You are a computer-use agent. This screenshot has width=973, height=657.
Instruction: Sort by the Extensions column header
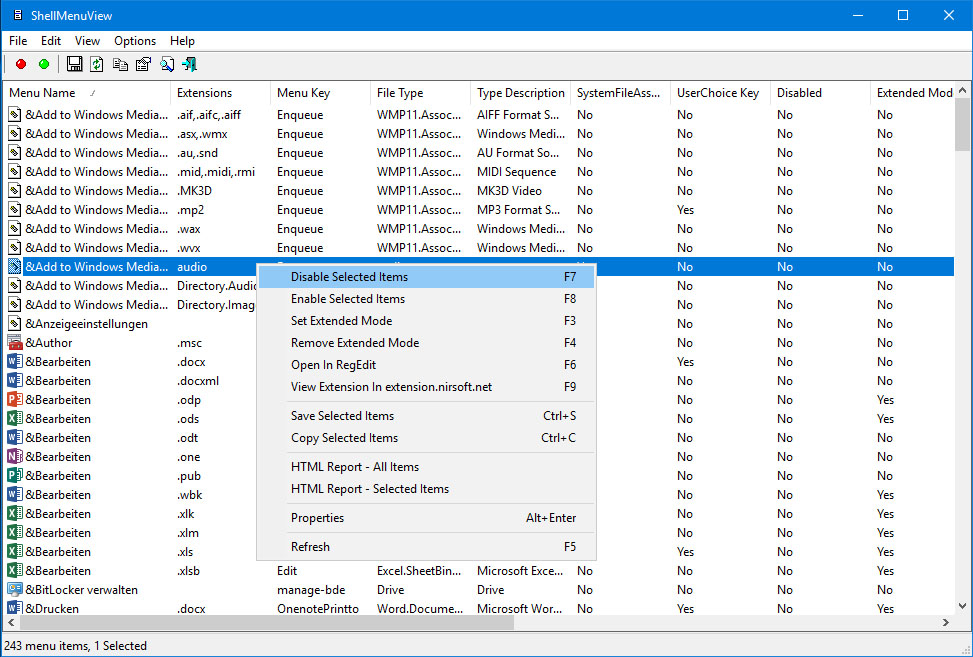tap(220, 93)
